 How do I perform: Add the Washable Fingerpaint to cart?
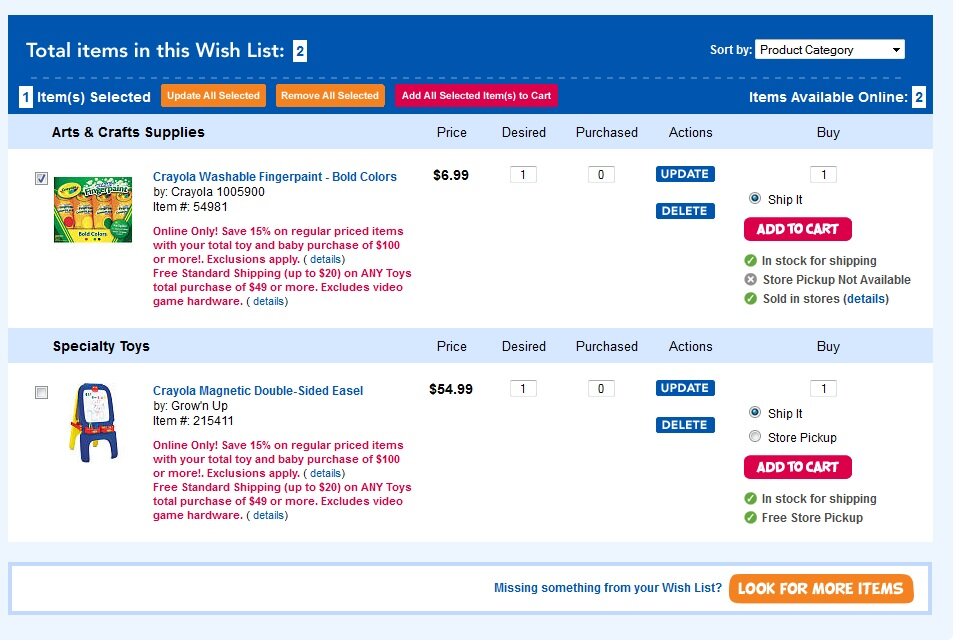(797, 229)
